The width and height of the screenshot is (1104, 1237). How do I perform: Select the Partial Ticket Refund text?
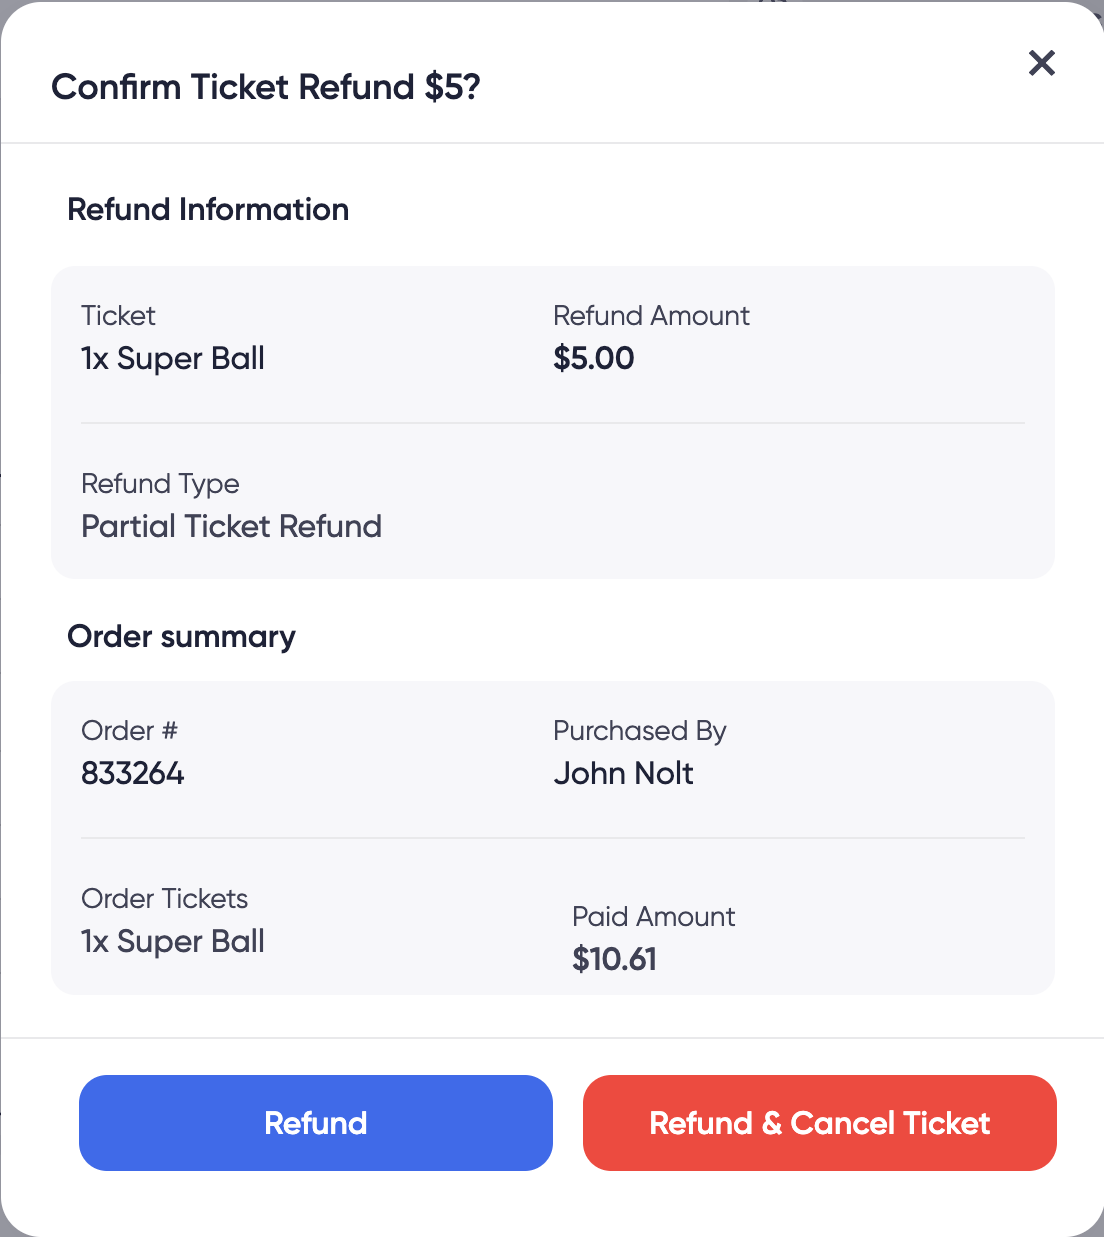click(x=231, y=526)
